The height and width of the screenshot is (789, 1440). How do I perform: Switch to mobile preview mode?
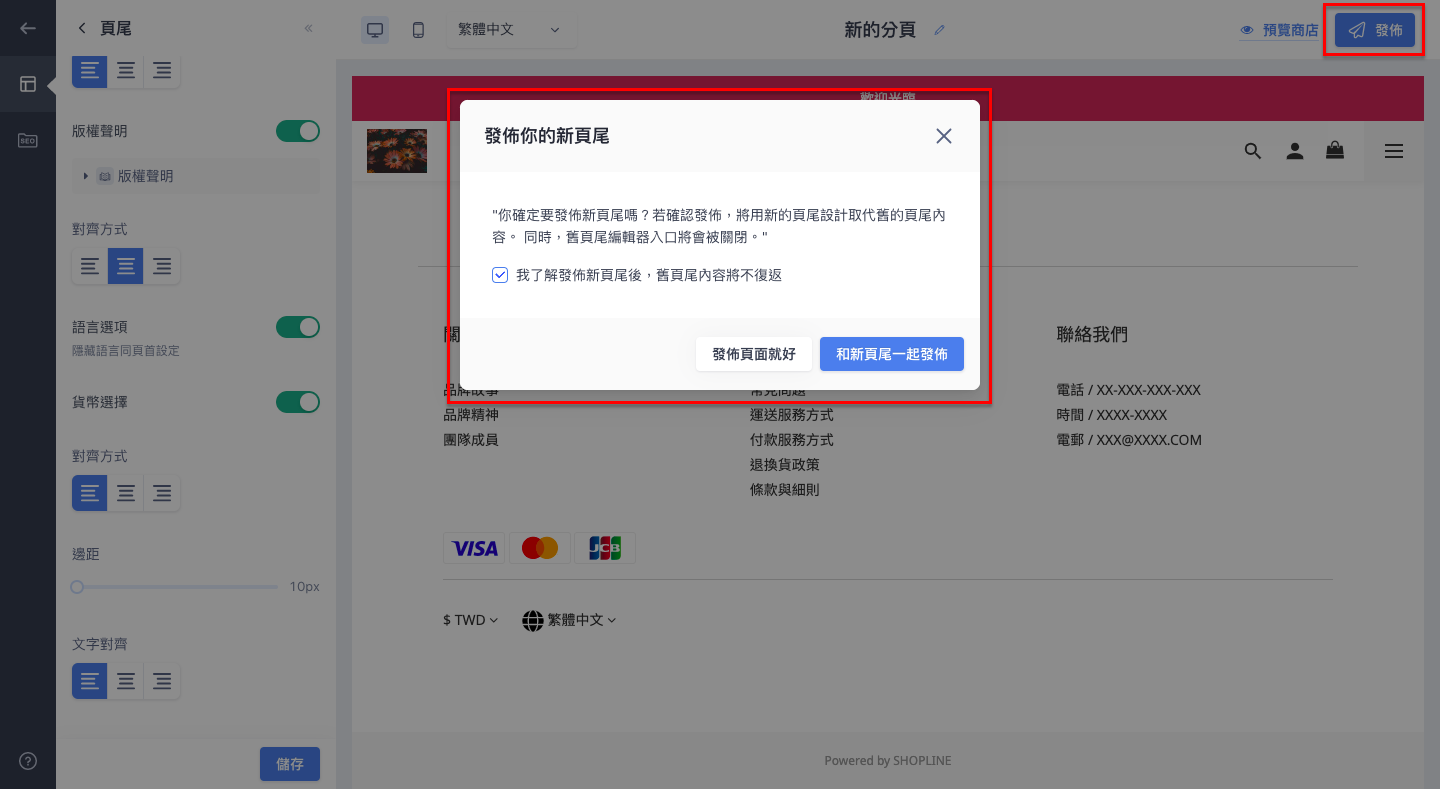[x=418, y=30]
